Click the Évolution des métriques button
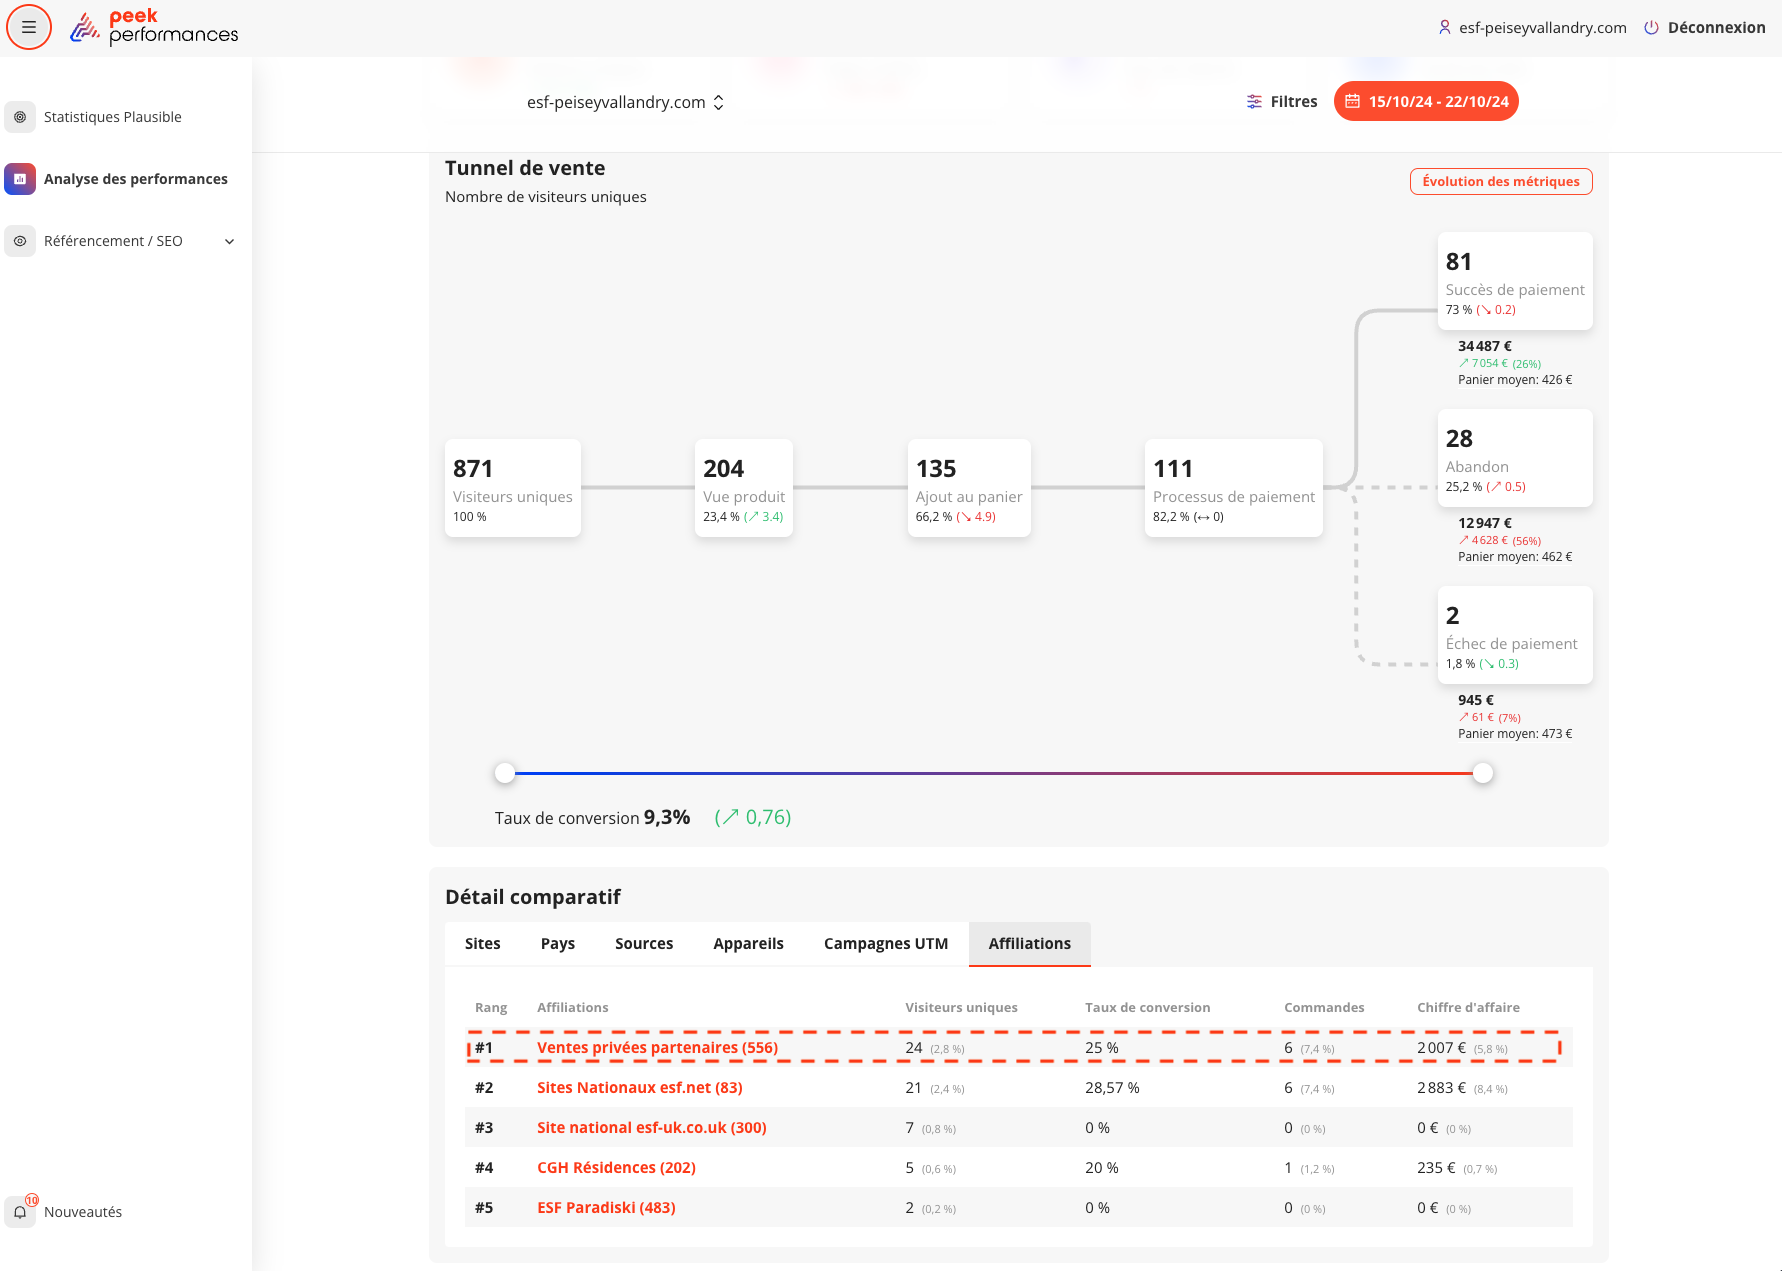Image resolution: width=1782 pixels, height=1271 pixels. click(x=1500, y=181)
